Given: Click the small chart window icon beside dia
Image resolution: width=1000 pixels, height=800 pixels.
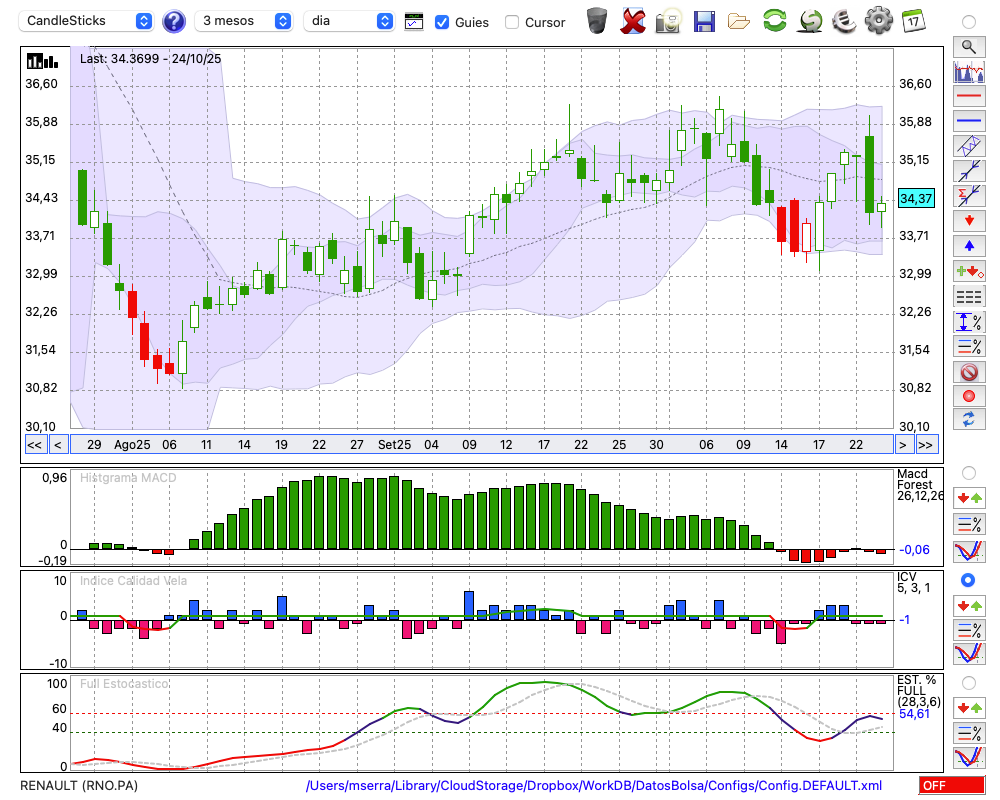Looking at the screenshot, I should click(x=414, y=22).
